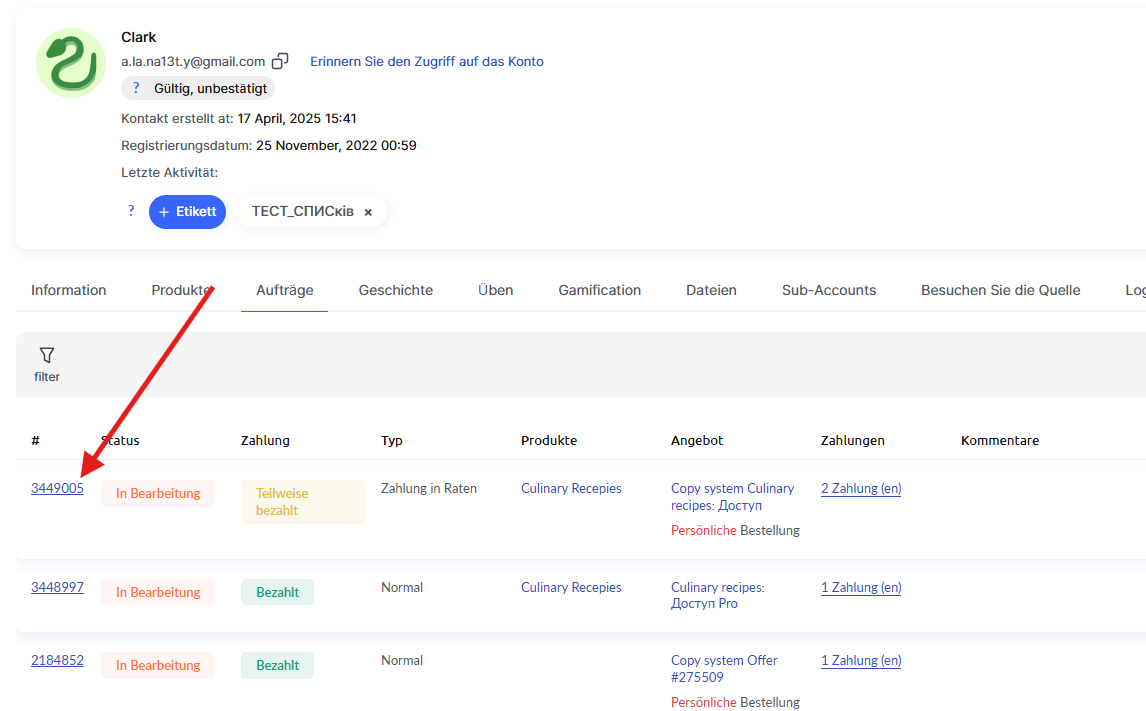Select the Geschichte tab
Viewport: 1146px width, 711px height.
pos(396,290)
